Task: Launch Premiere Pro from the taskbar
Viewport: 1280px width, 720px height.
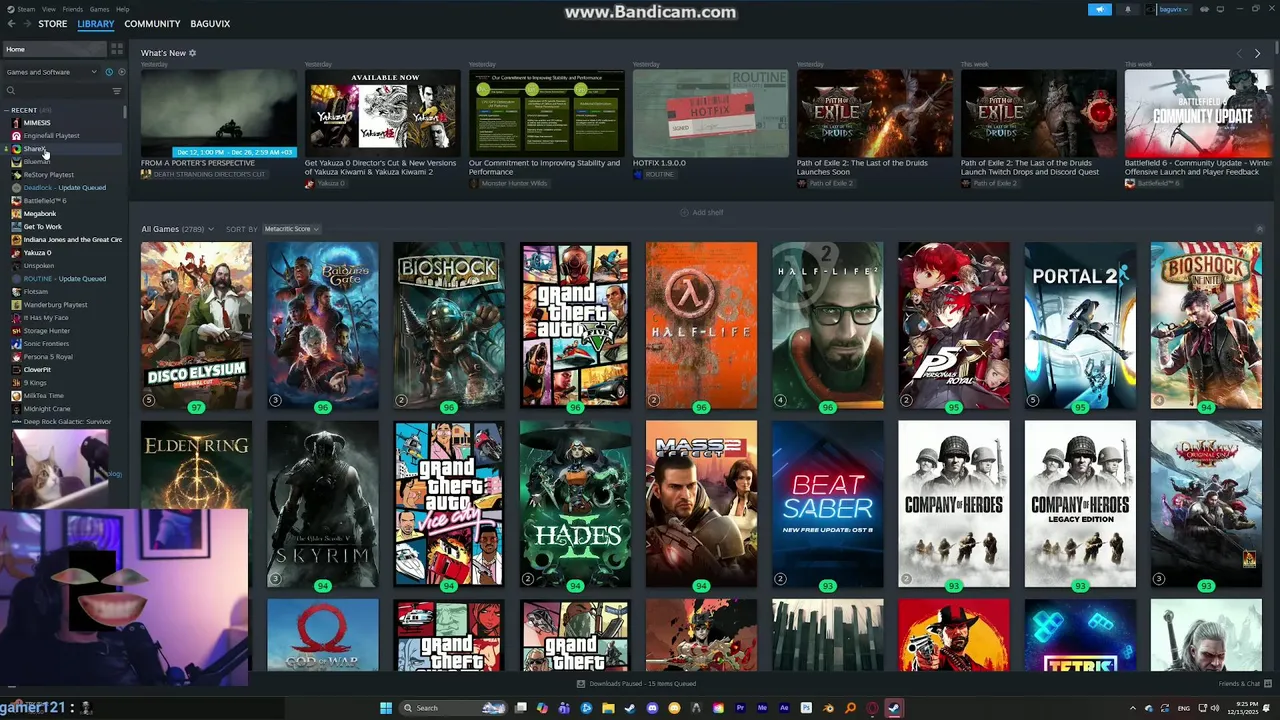Action: click(740, 708)
